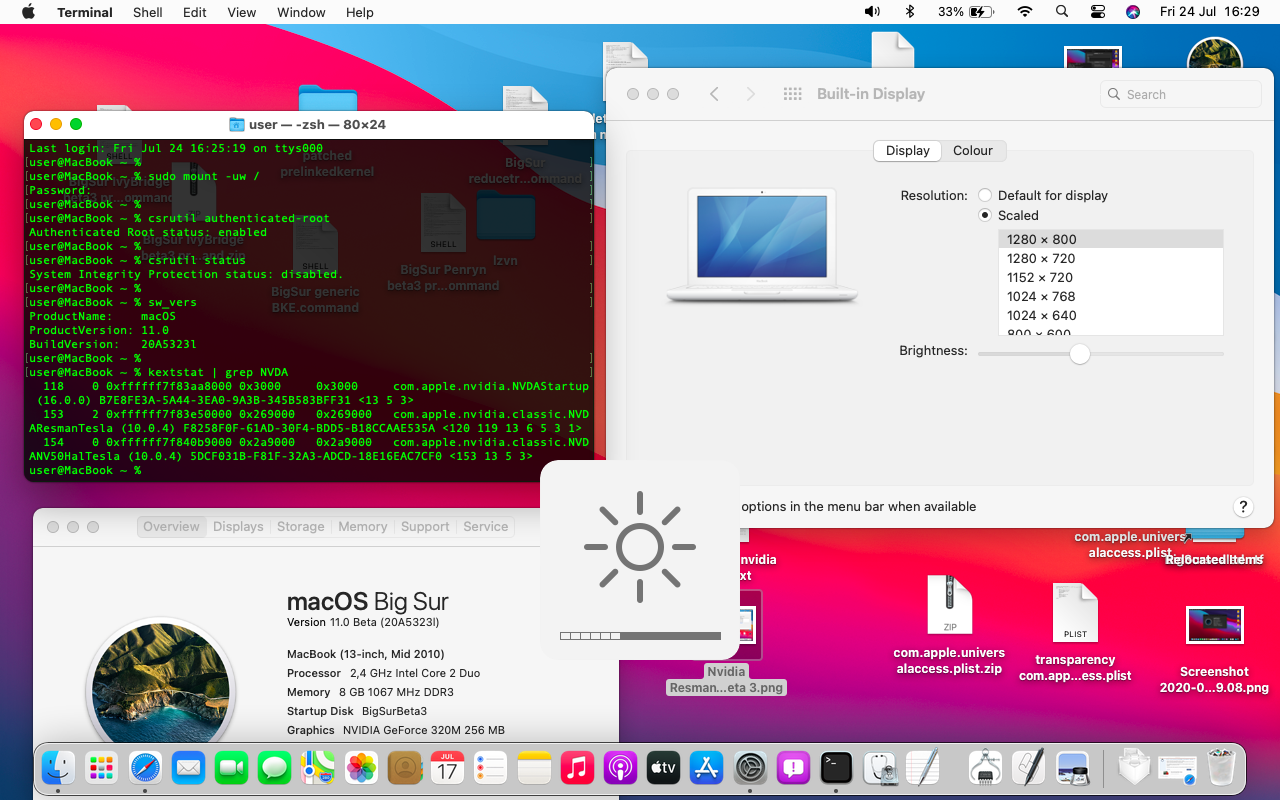The width and height of the screenshot is (1280, 800).
Task: Open TextEdit from the Dock
Action: click(x=924, y=768)
